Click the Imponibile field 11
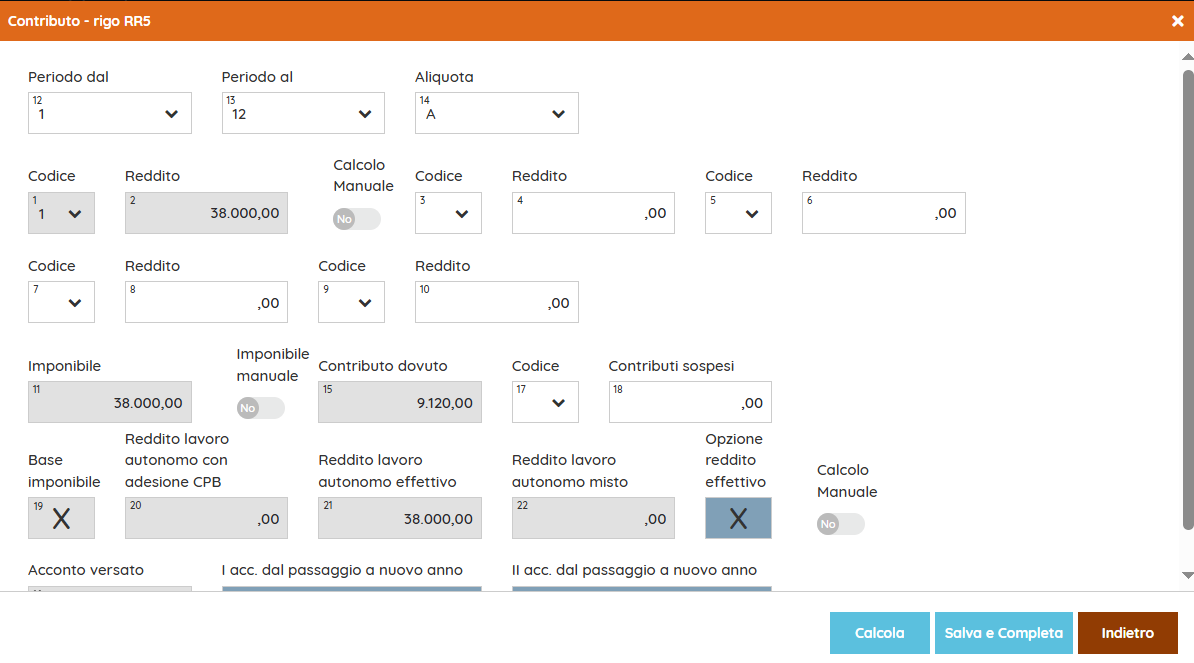The height and width of the screenshot is (663, 1194). (110, 402)
